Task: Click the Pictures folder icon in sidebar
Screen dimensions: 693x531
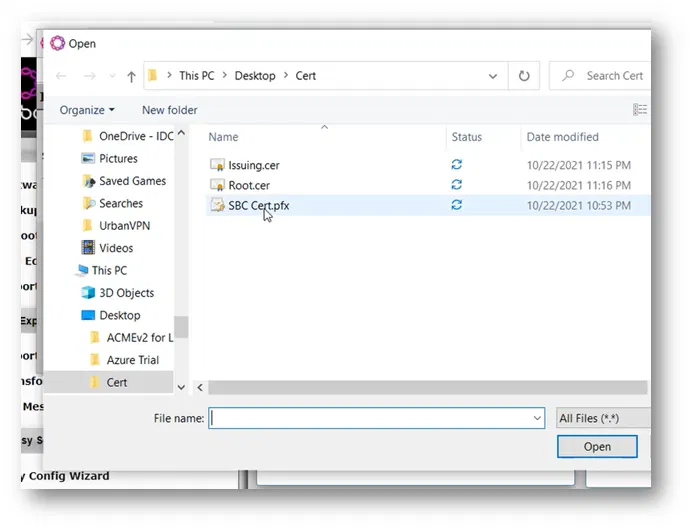Action: [87, 158]
